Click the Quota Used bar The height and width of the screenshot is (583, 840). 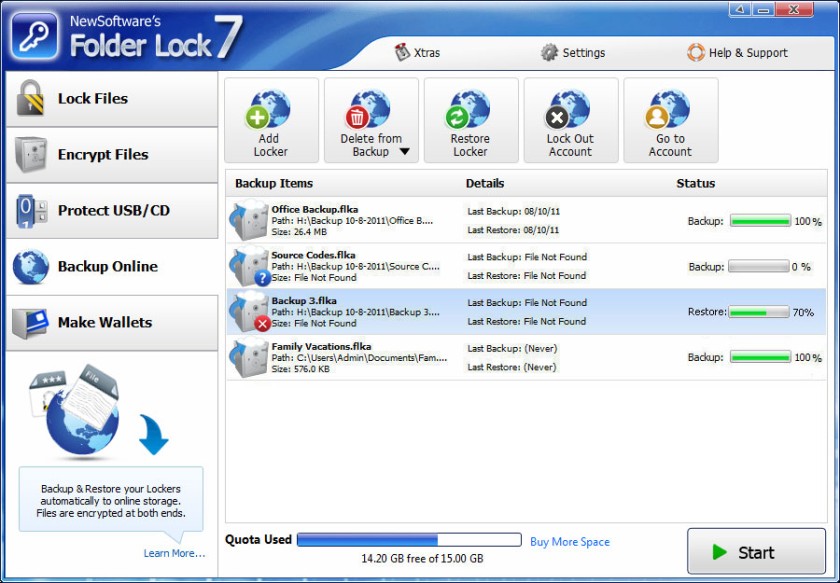point(409,540)
